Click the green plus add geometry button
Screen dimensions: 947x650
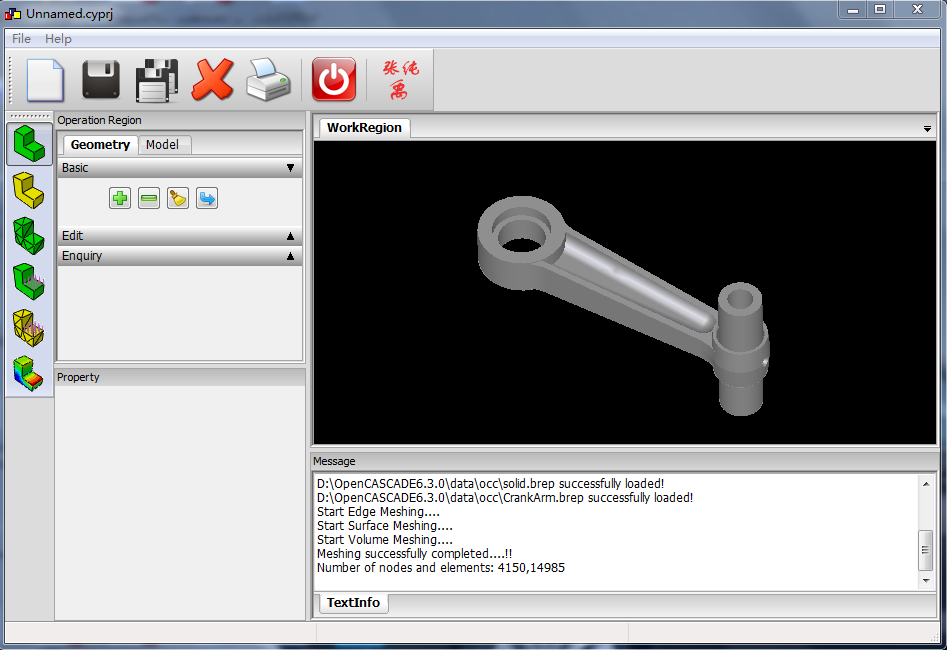click(120, 198)
